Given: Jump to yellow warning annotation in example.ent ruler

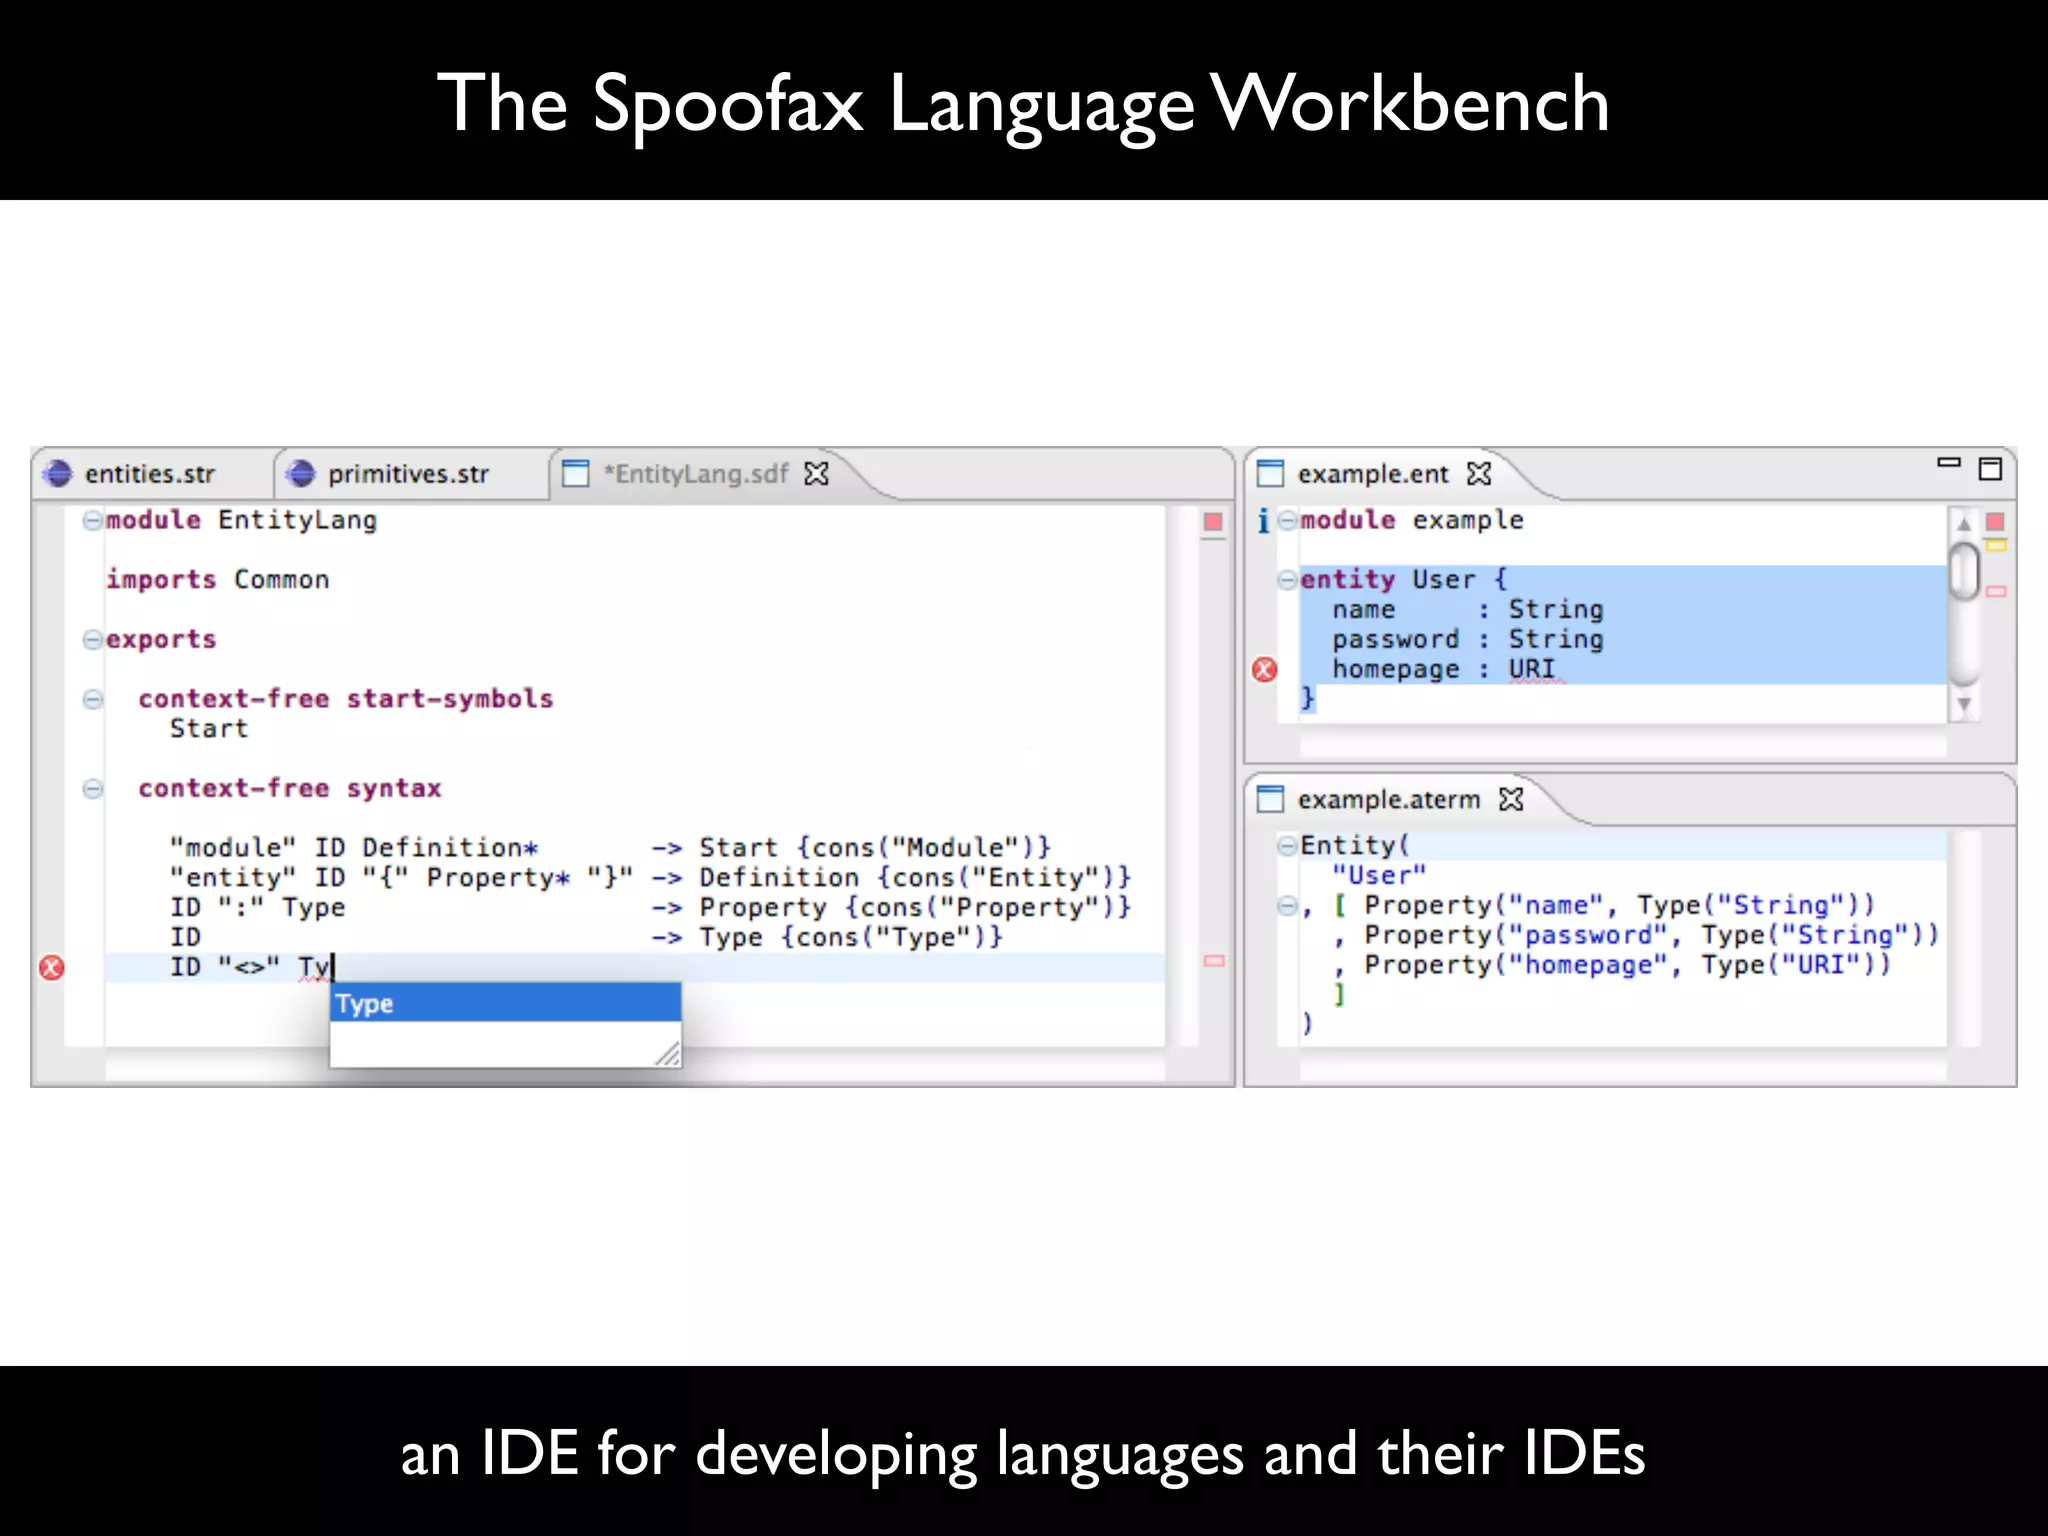Looking at the screenshot, I should [x=1996, y=546].
